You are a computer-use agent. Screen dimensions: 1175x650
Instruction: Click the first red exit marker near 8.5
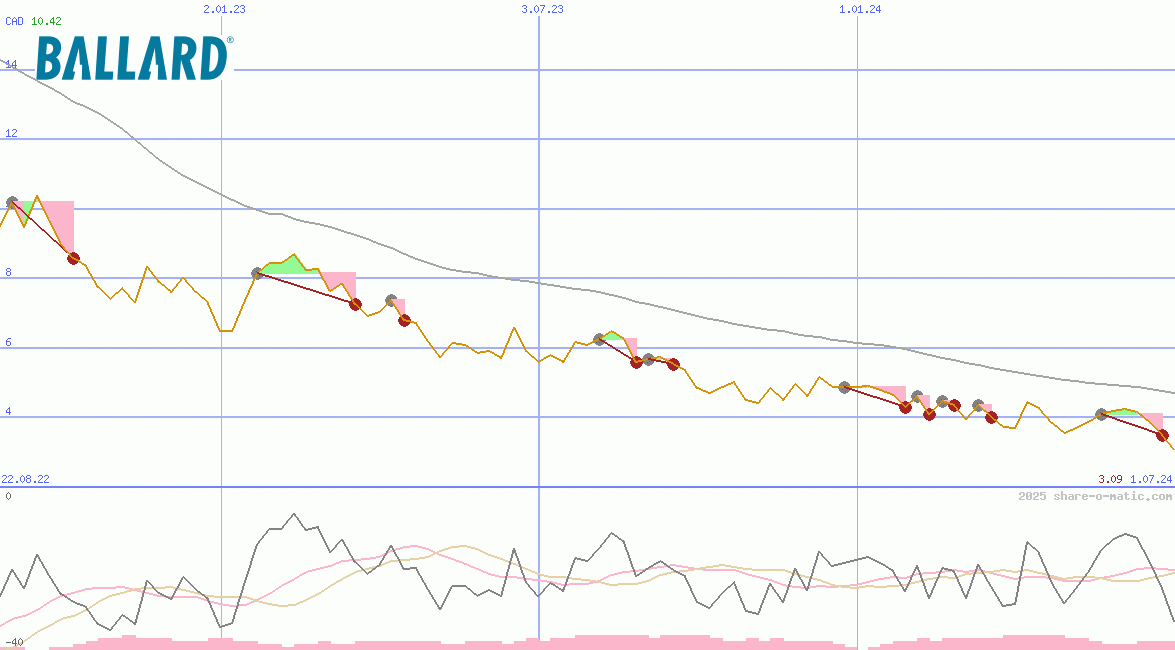coord(73,259)
